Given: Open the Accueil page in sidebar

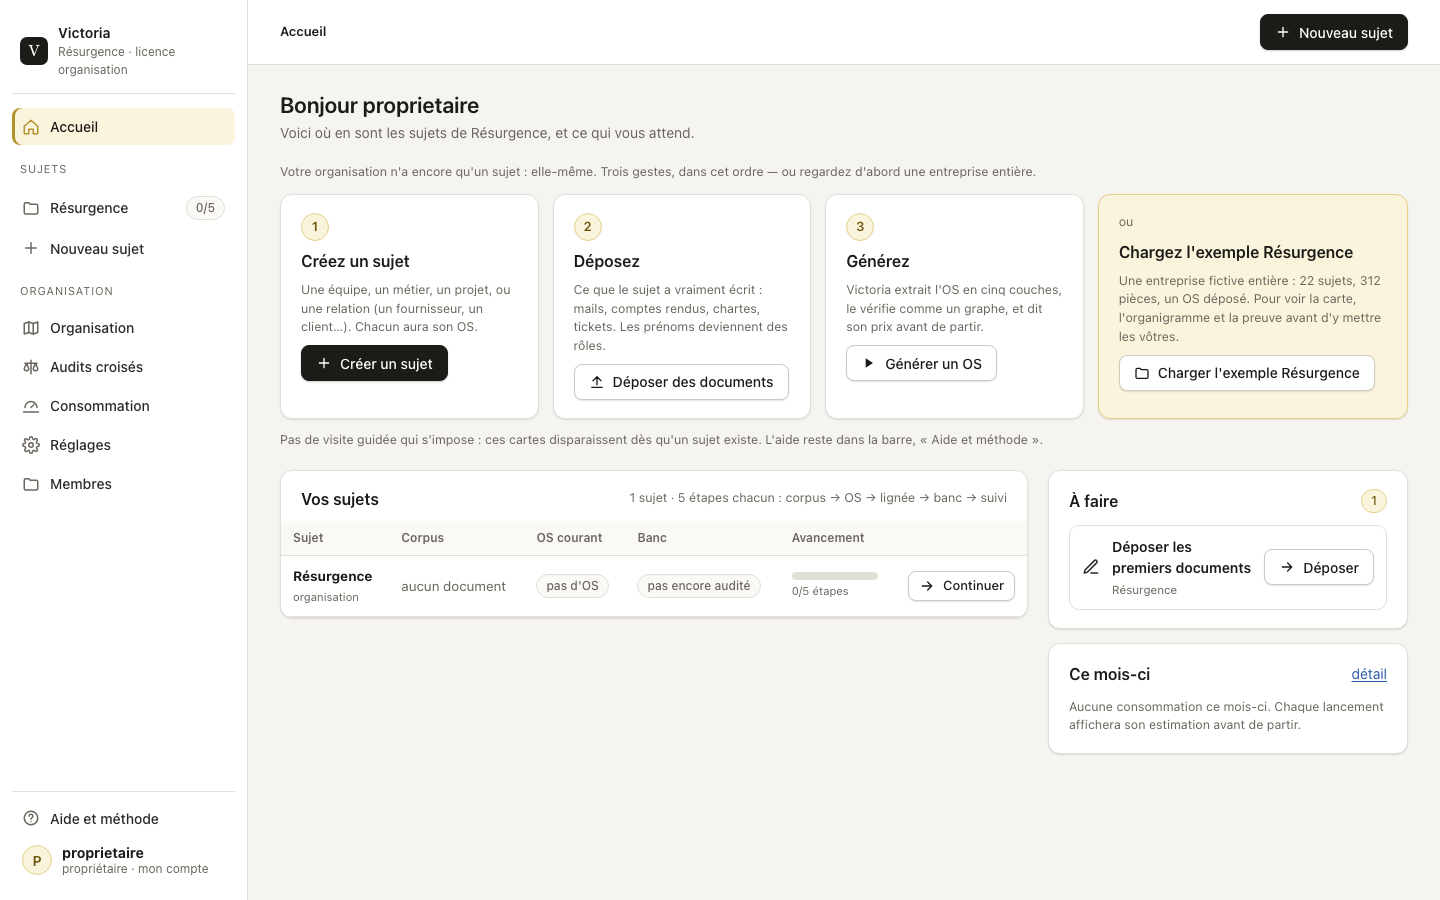Looking at the screenshot, I should (124, 127).
